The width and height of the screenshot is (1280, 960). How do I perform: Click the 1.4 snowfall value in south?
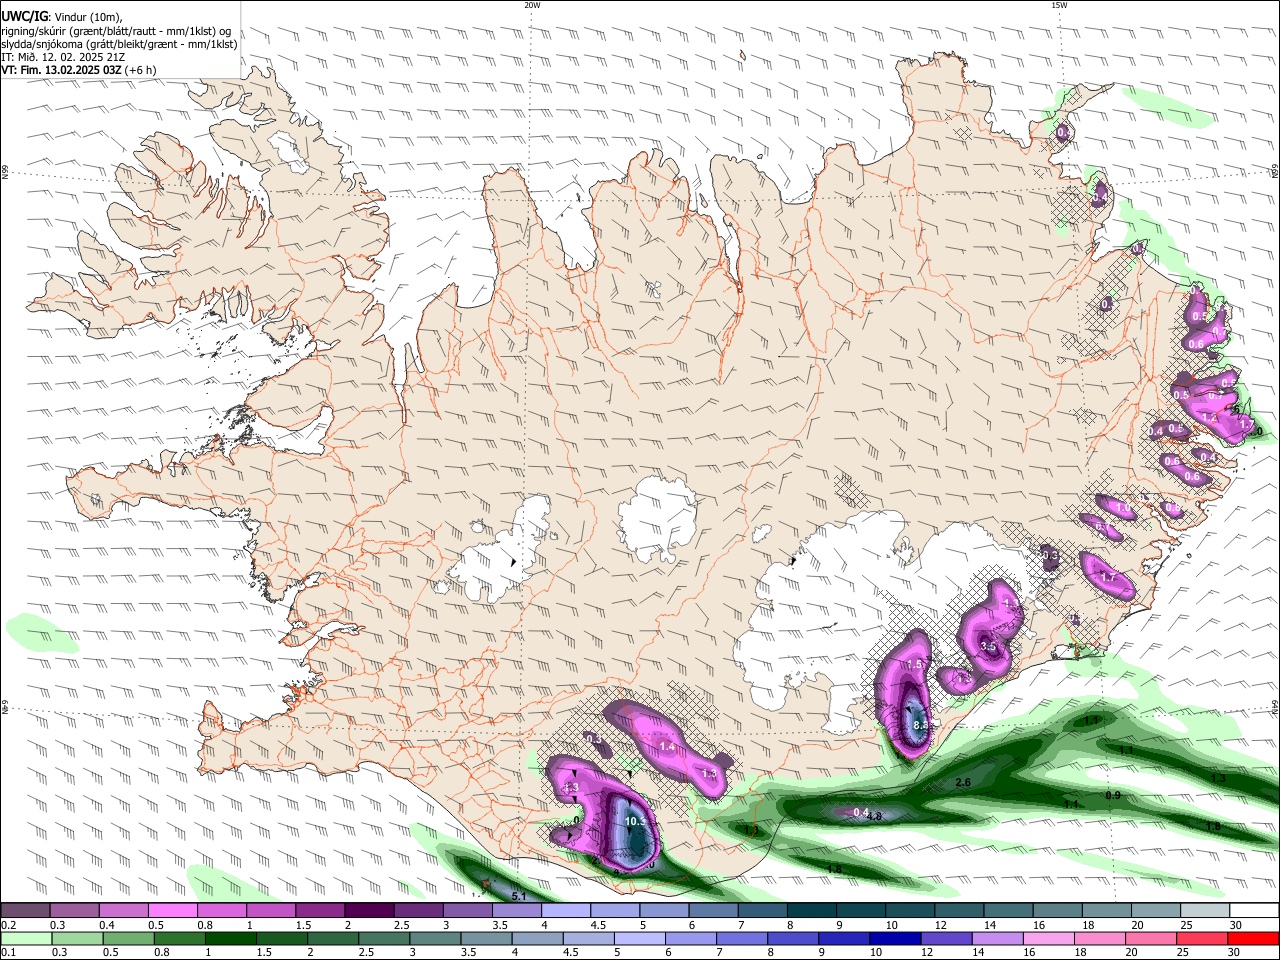tap(667, 747)
